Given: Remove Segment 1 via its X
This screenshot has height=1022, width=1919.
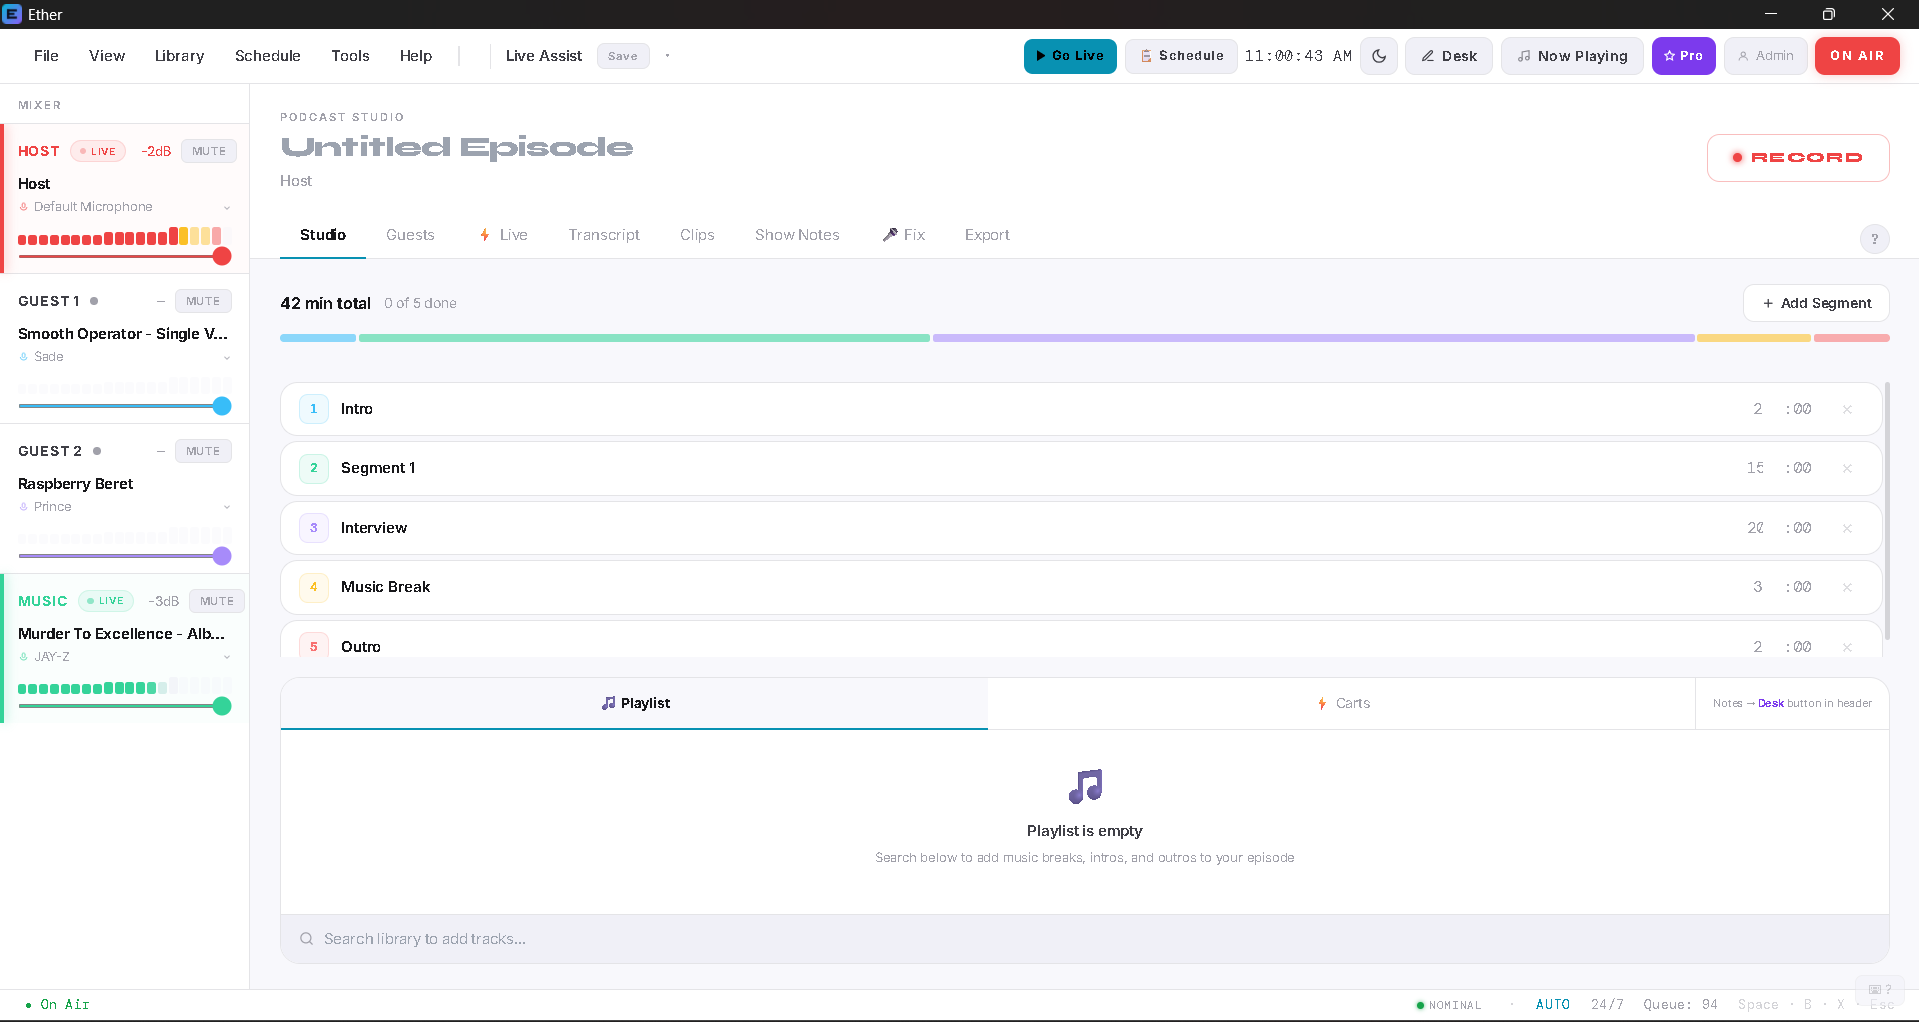Looking at the screenshot, I should click(1847, 468).
